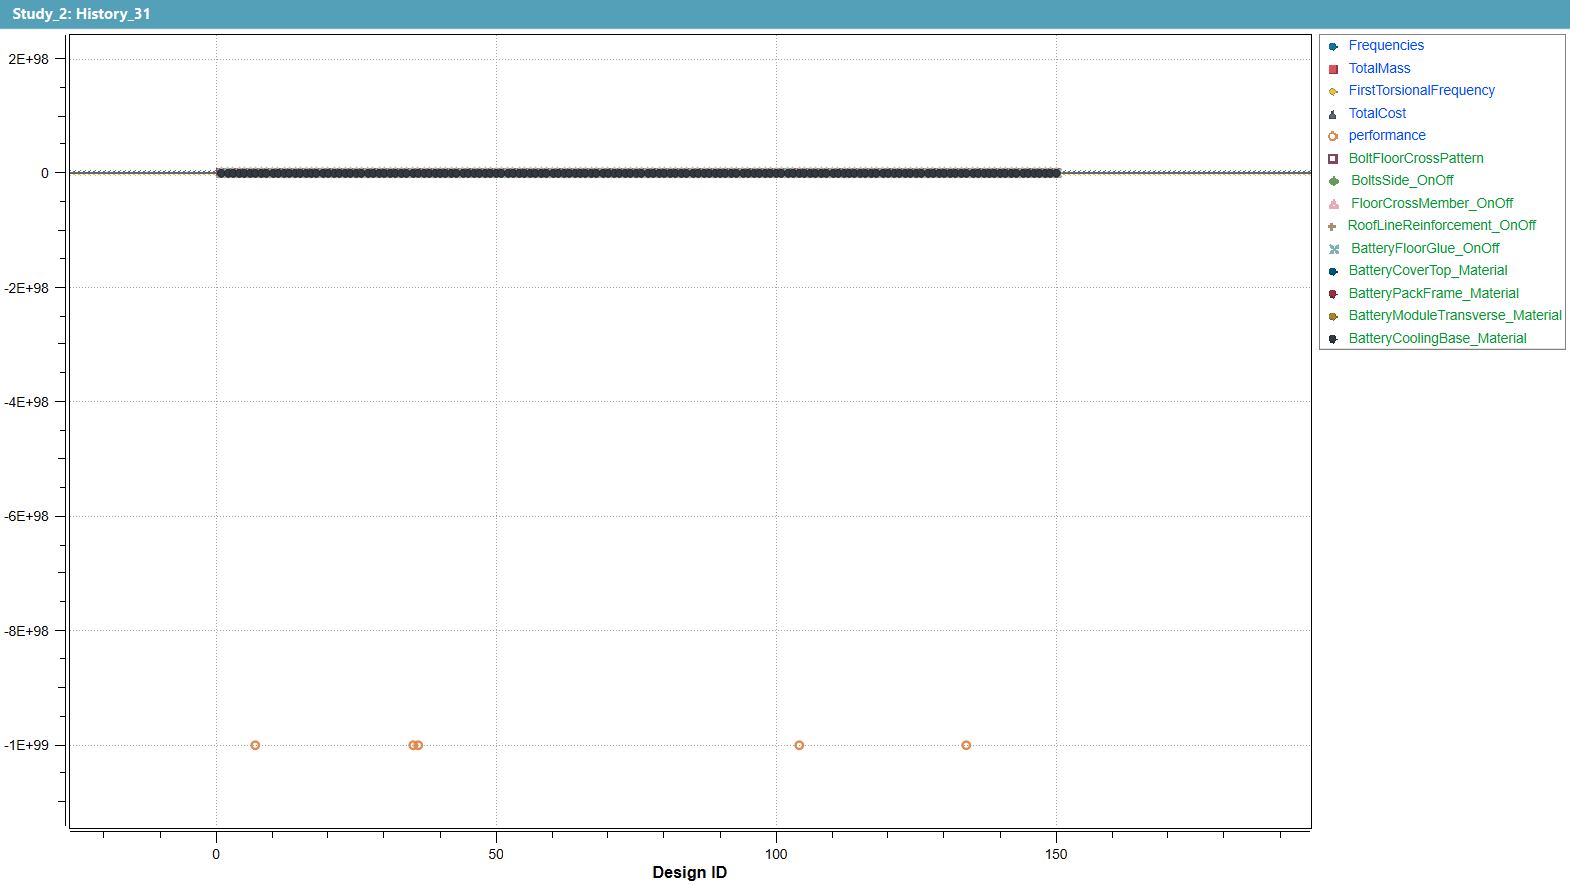
Task: Click the -8E+98 y-axis tick label
Action: (x=27, y=631)
